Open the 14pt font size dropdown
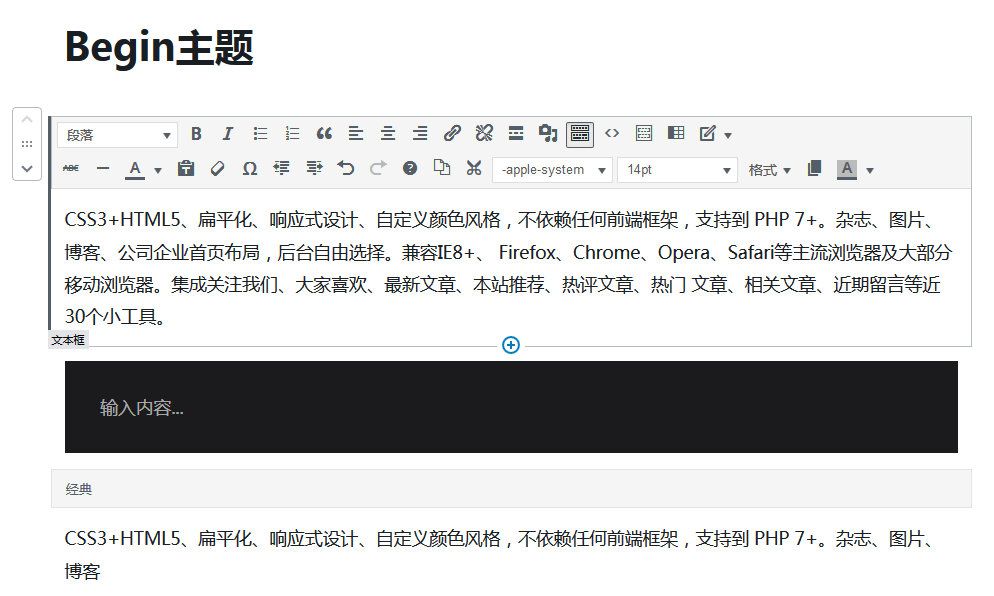994x596 pixels. pyautogui.click(x=677, y=169)
